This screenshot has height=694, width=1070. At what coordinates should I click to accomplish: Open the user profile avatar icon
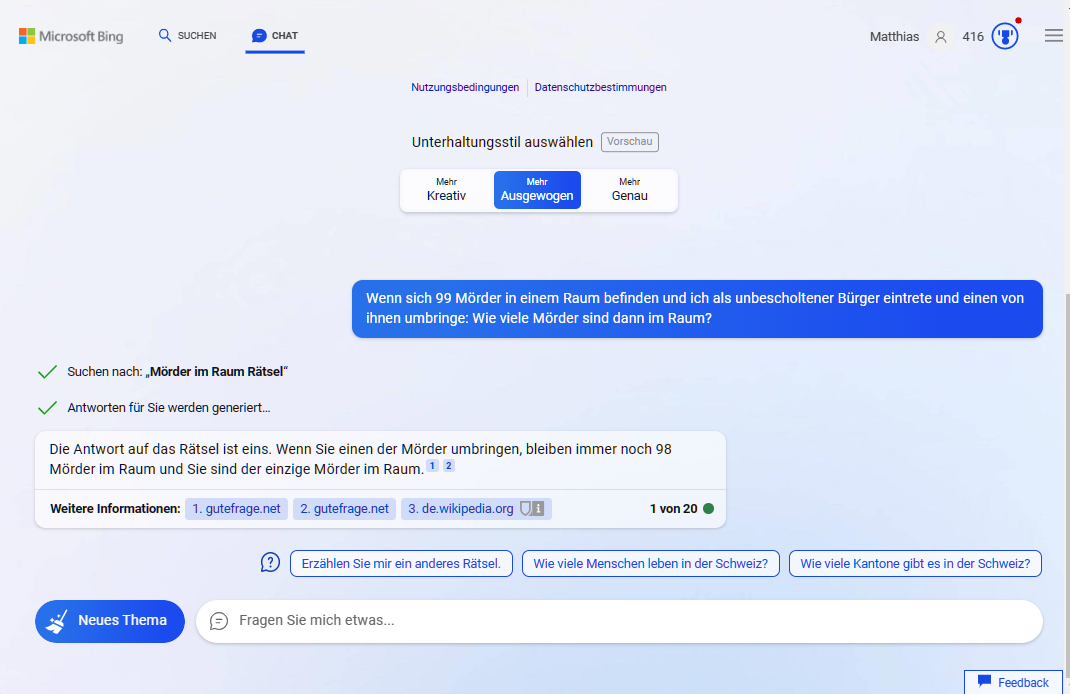[940, 37]
